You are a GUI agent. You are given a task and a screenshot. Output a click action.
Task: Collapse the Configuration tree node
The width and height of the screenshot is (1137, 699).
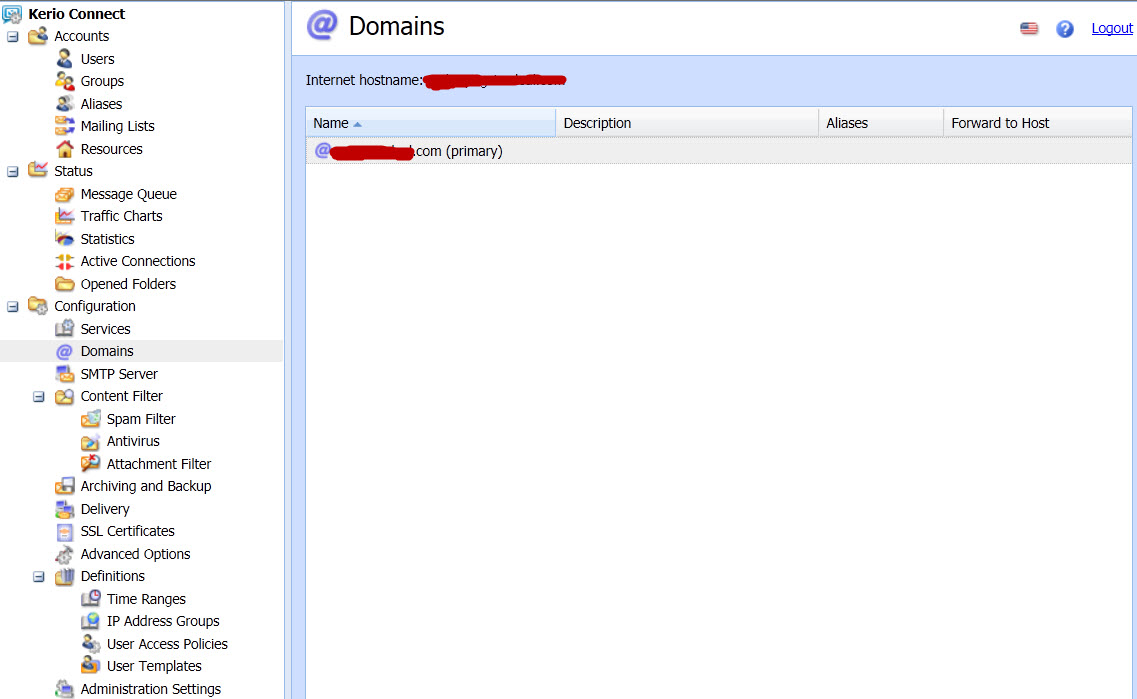pyautogui.click(x=12, y=306)
